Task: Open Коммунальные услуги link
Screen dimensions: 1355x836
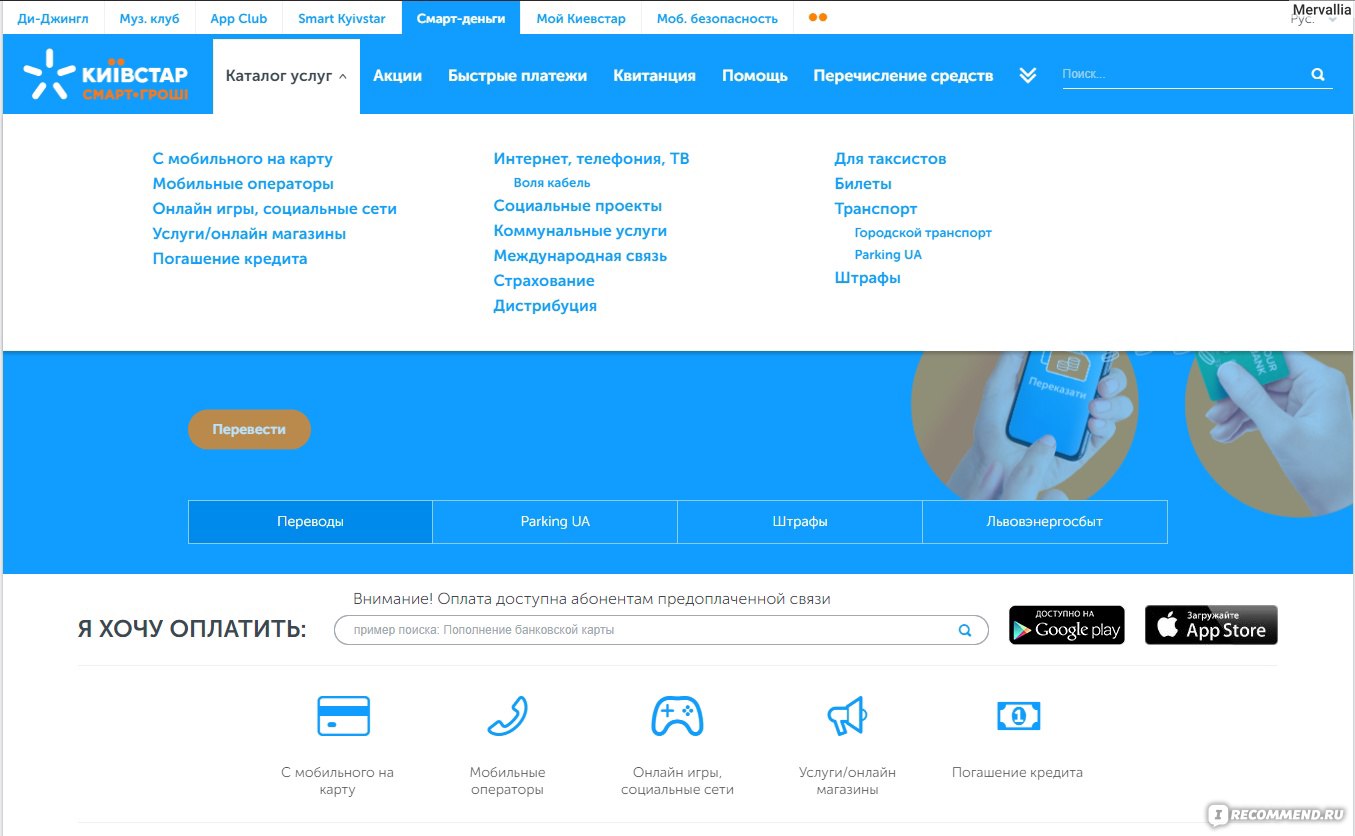Action: pyautogui.click(x=580, y=231)
